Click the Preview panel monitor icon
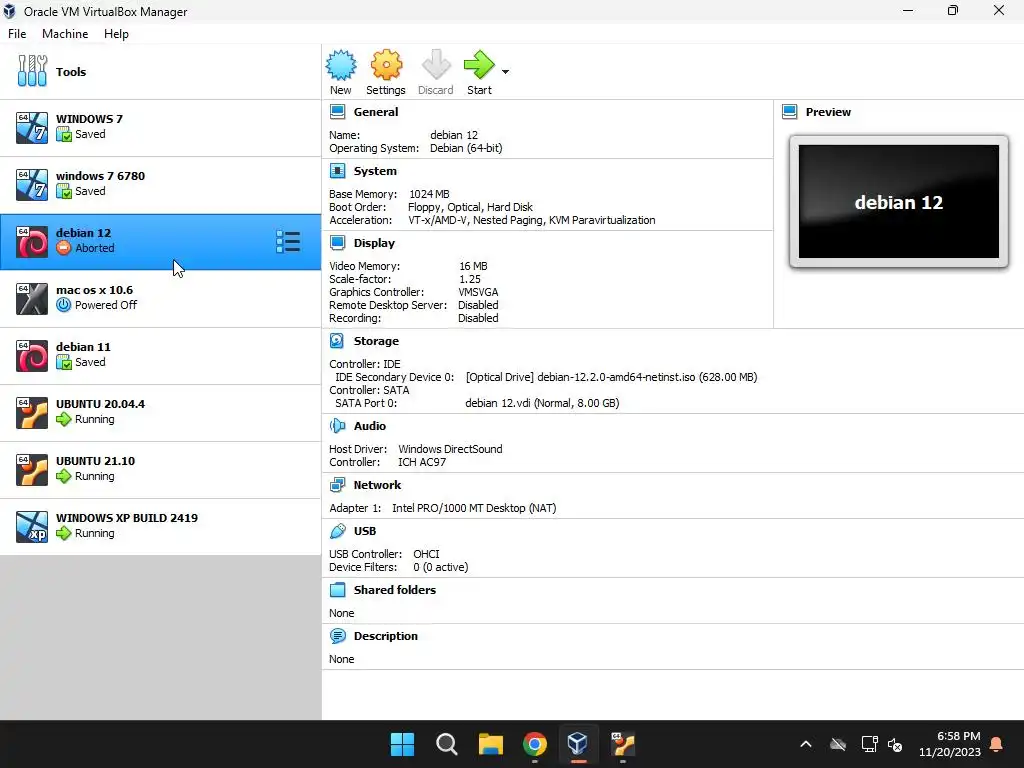Viewport: 1024px width, 768px height. (x=790, y=112)
